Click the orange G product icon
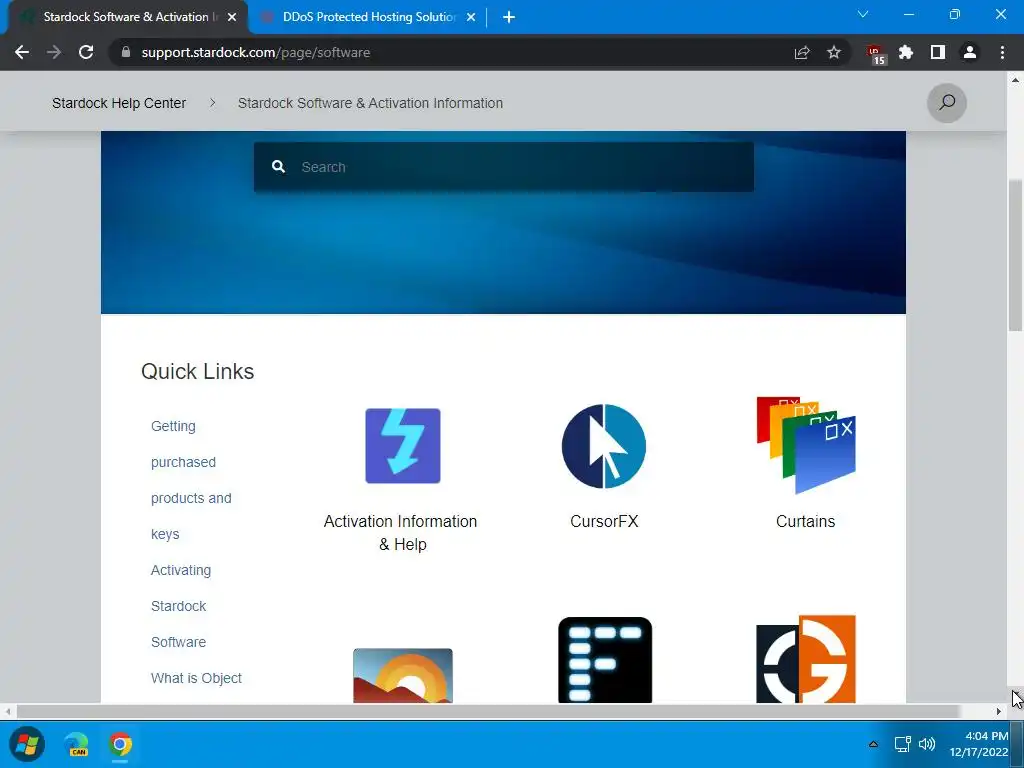 (x=806, y=659)
